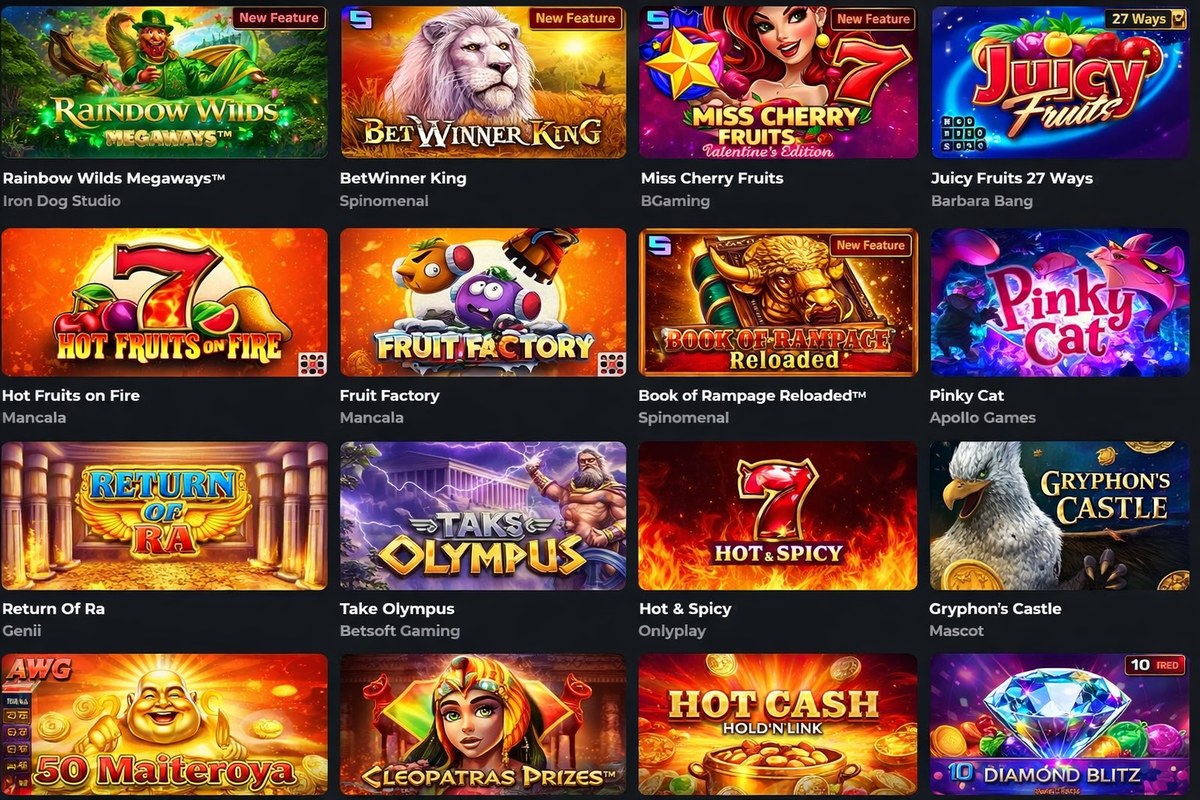Click the New Feature badge on Book of Rampage

(870, 245)
